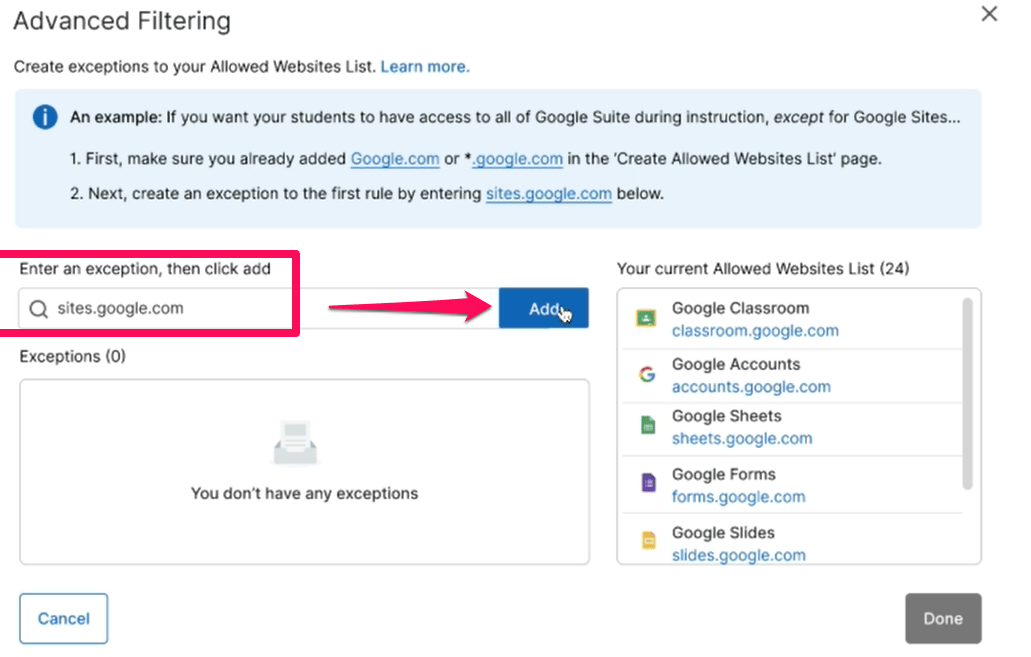
Task: Click 'Your current Allowed Websites List (24)' heading
Action: (763, 268)
